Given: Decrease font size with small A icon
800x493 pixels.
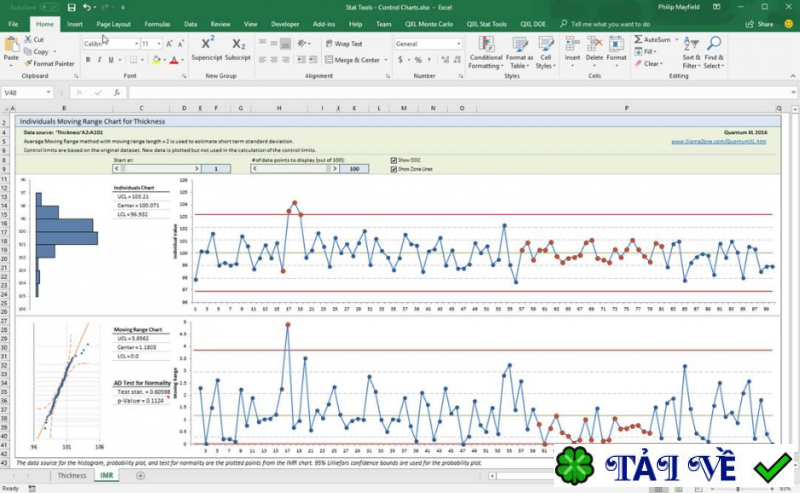Looking at the screenshot, I should 181,44.
